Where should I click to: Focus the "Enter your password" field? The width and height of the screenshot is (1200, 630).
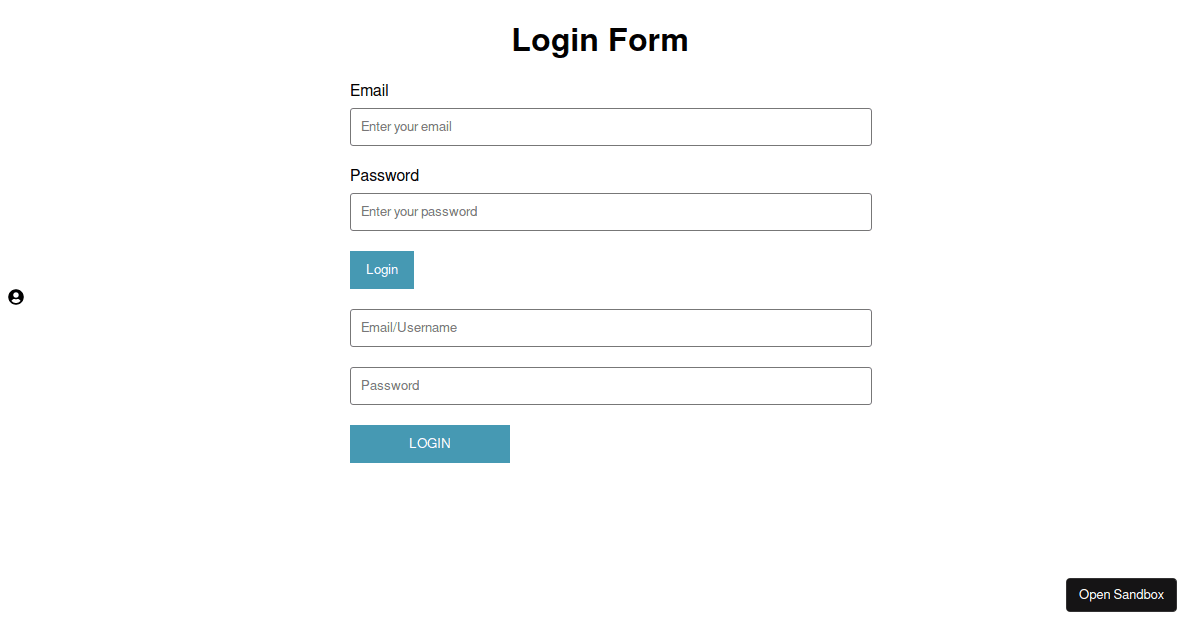pos(611,212)
